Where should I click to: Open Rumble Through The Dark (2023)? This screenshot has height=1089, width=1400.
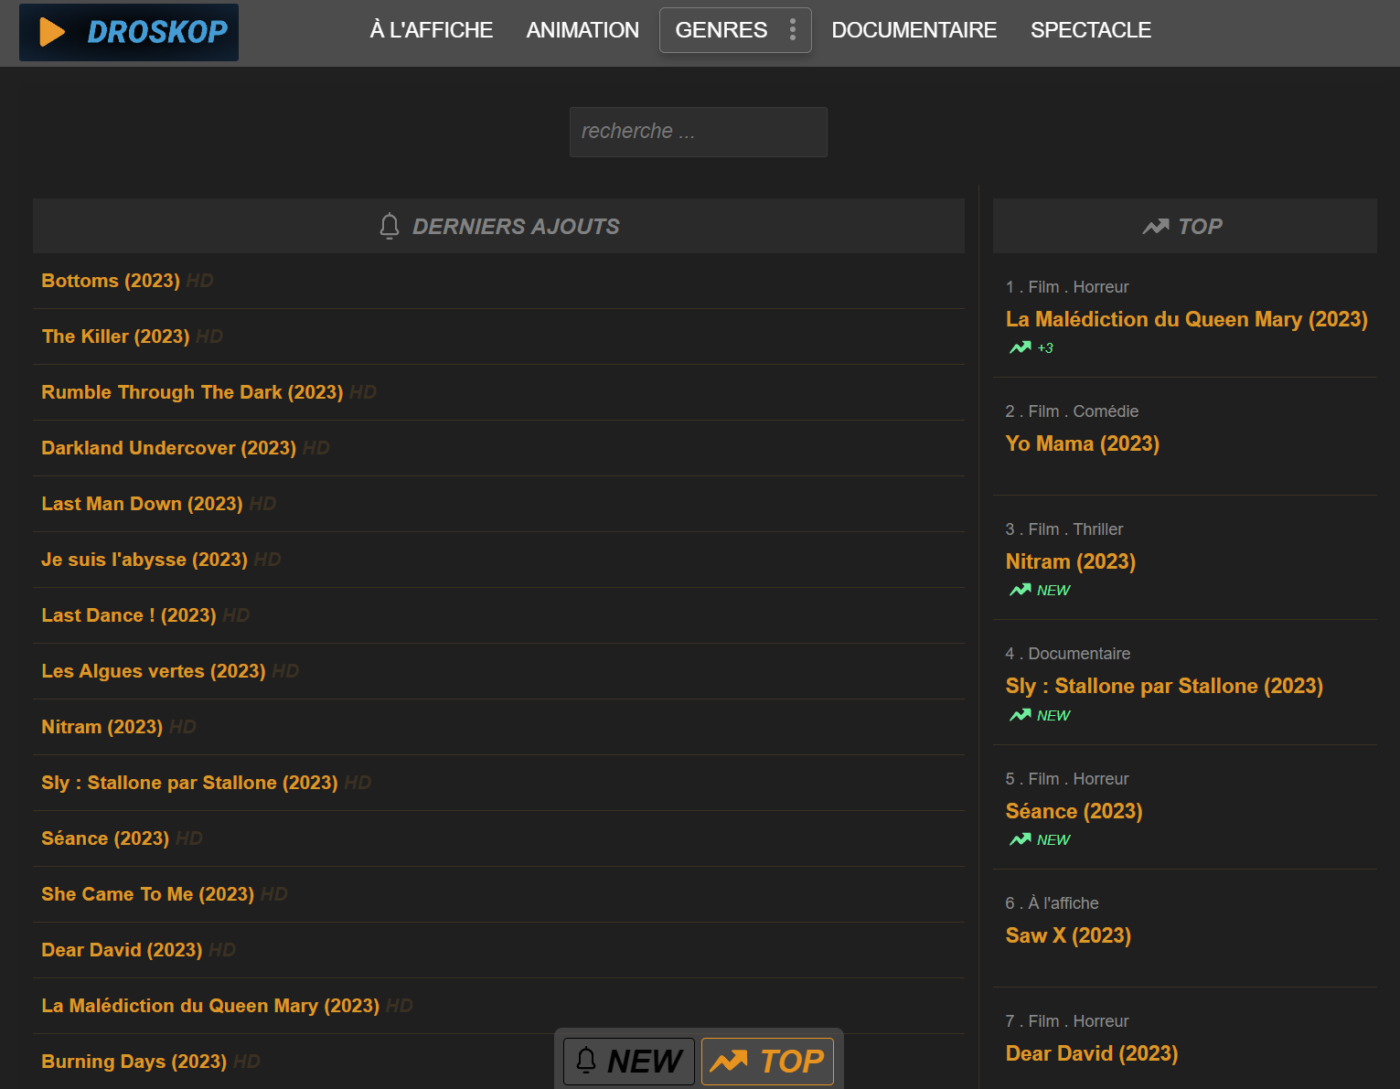[x=192, y=392]
